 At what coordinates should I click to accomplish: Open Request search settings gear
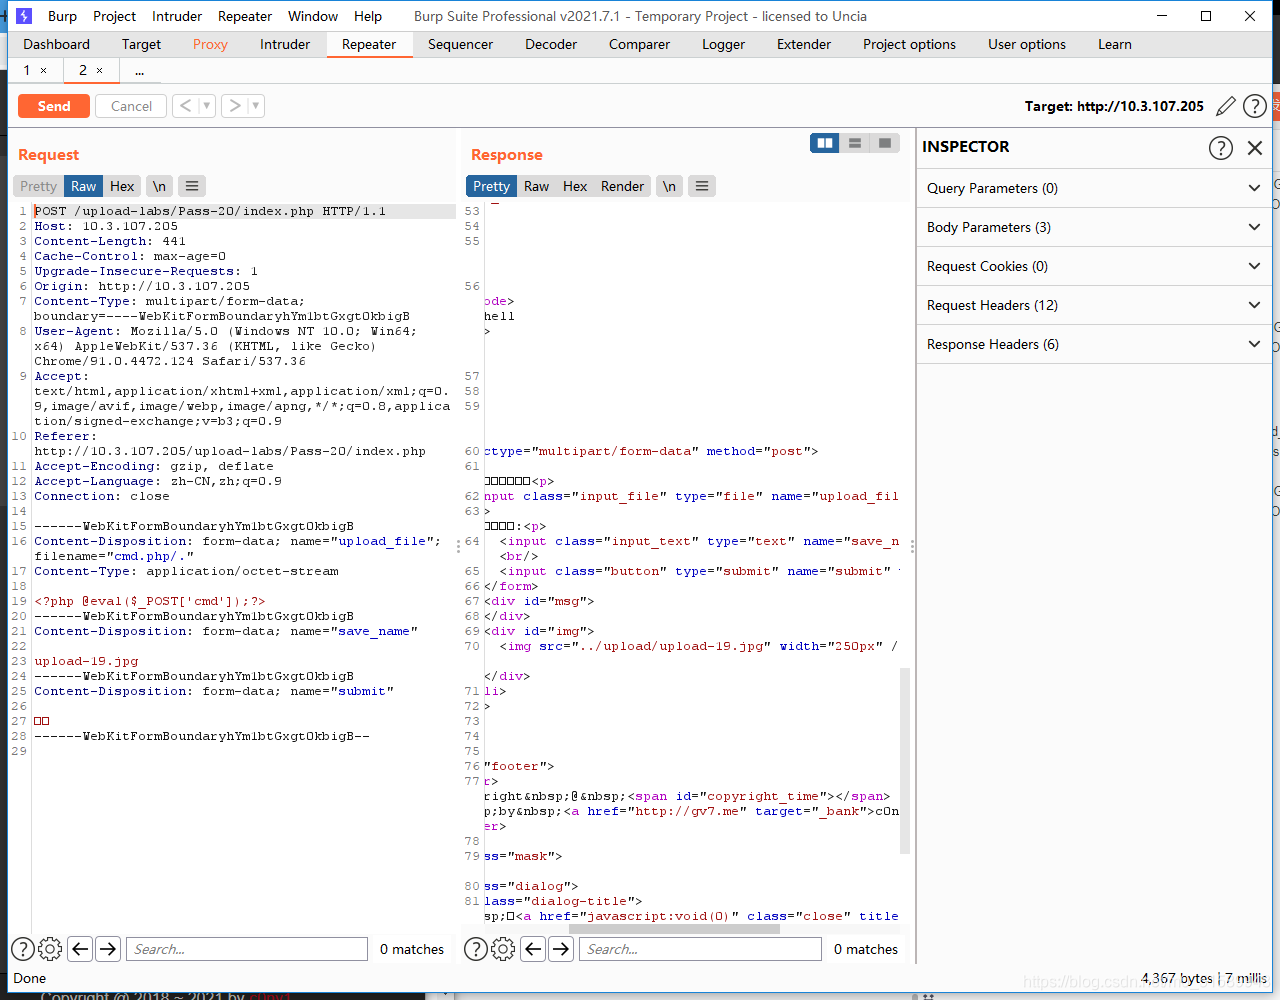(50, 949)
